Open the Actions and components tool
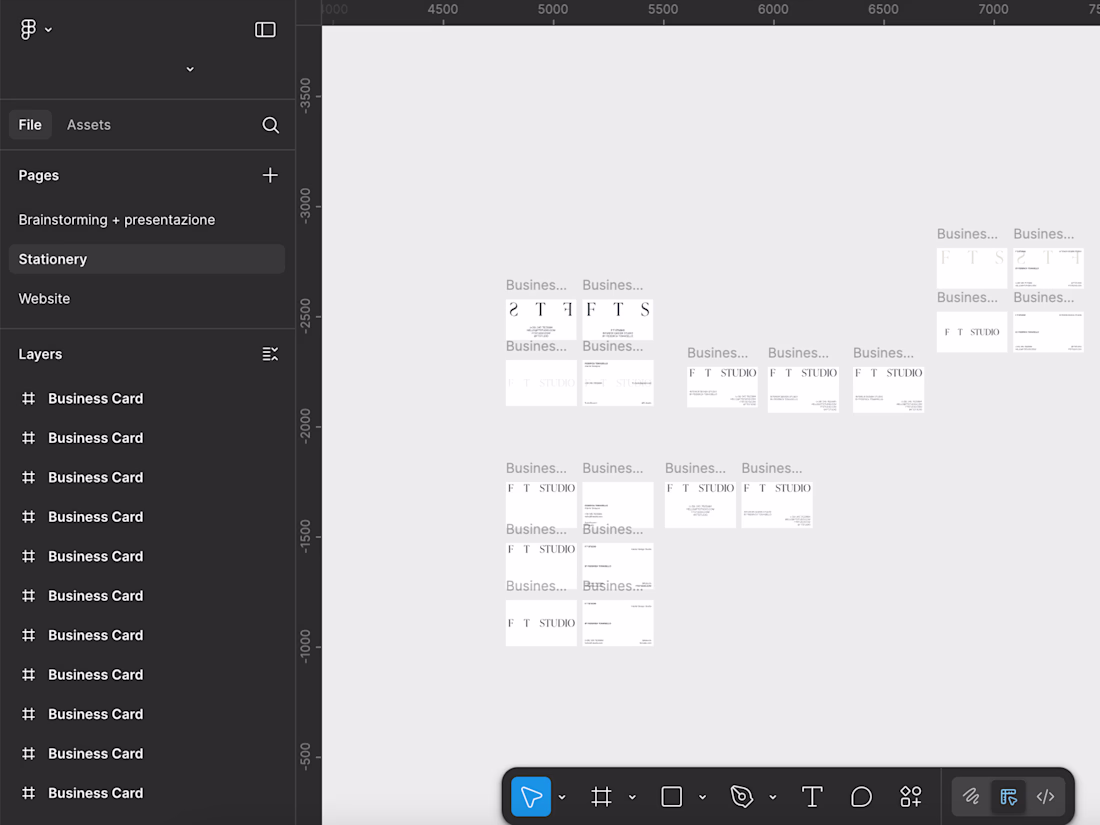This screenshot has width=1100, height=825. click(911, 796)
